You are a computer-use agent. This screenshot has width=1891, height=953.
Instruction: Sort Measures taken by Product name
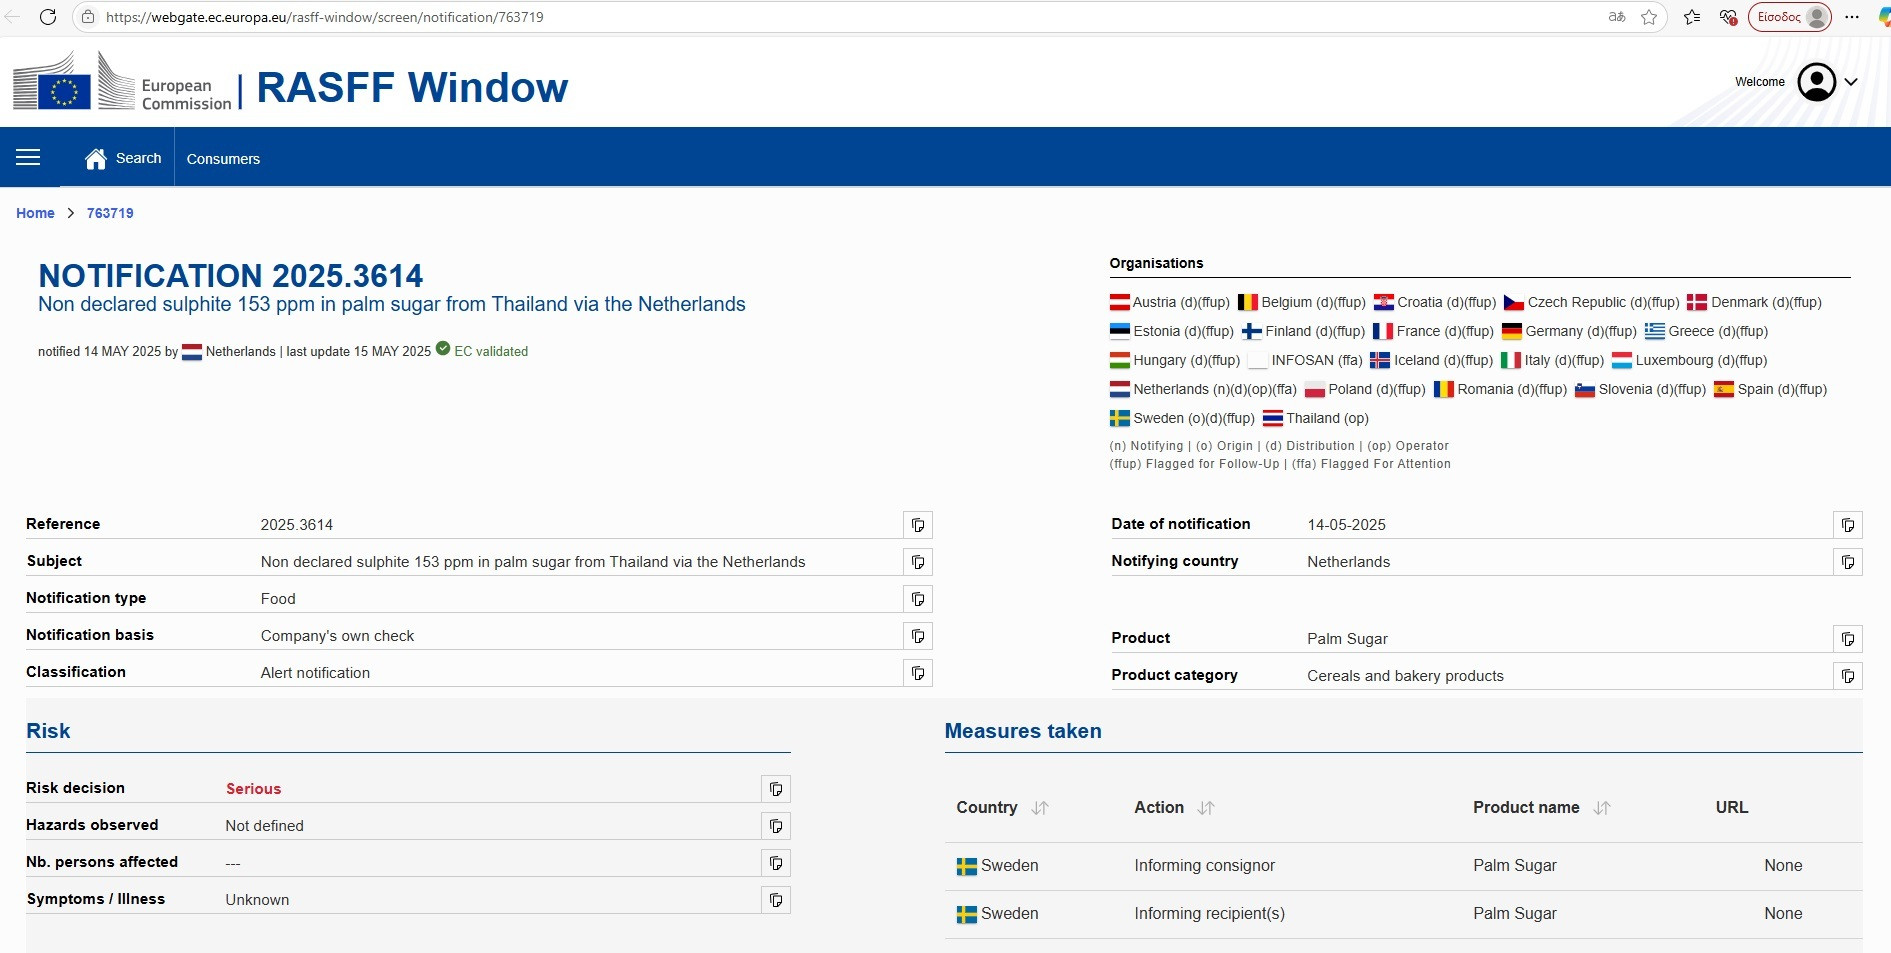tap(1602, 808)
